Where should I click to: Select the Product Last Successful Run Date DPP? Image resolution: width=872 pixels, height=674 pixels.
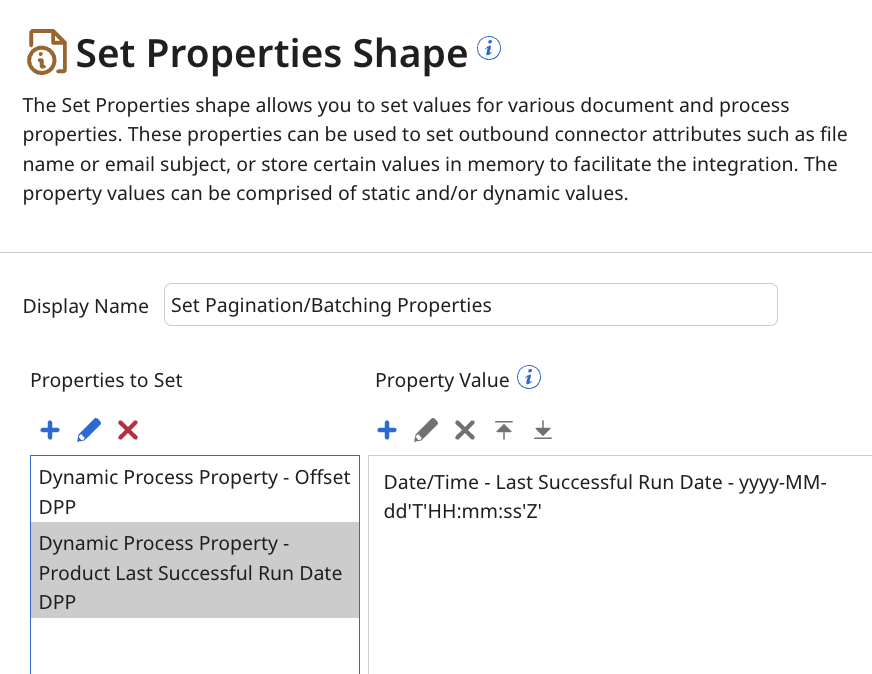[x=195, y=572]
